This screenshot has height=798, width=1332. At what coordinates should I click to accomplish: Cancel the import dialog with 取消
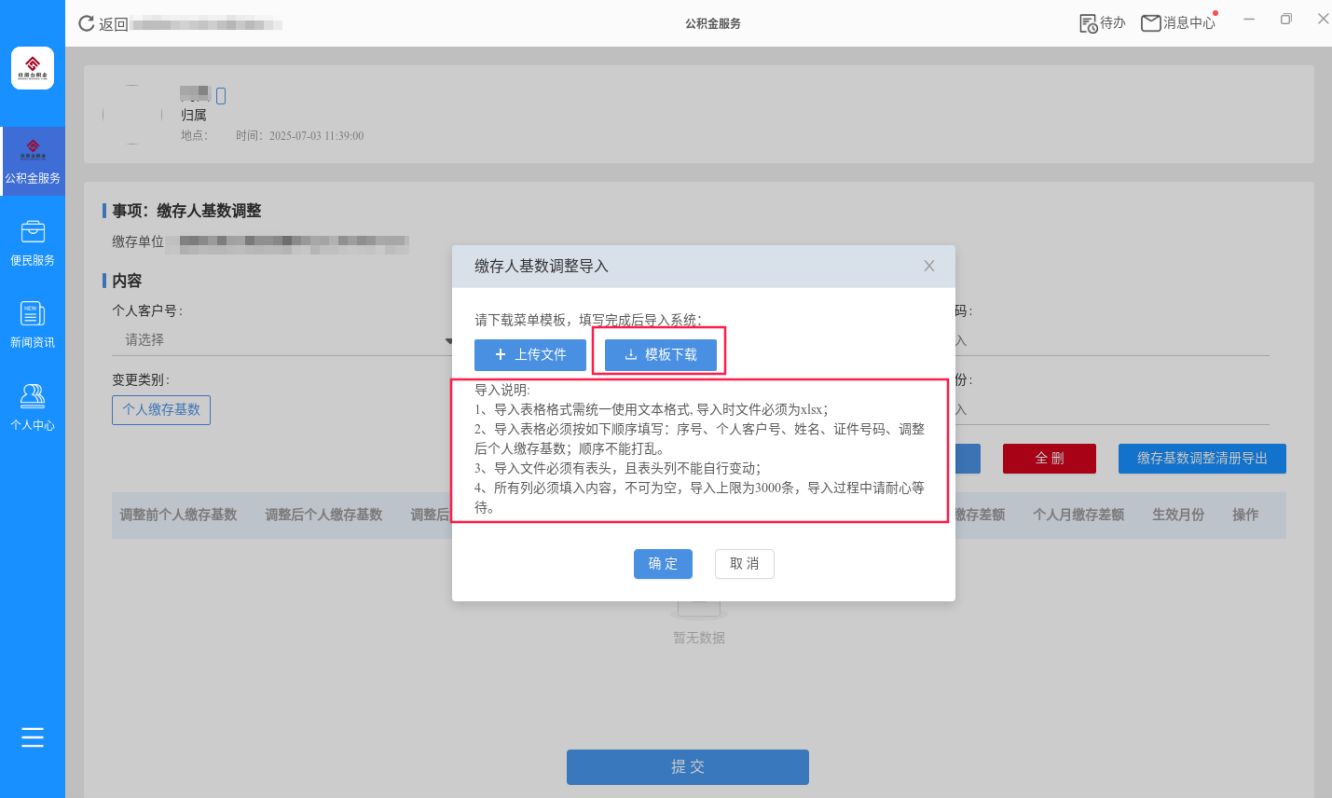pyautogui.click(x=744, y=564)
